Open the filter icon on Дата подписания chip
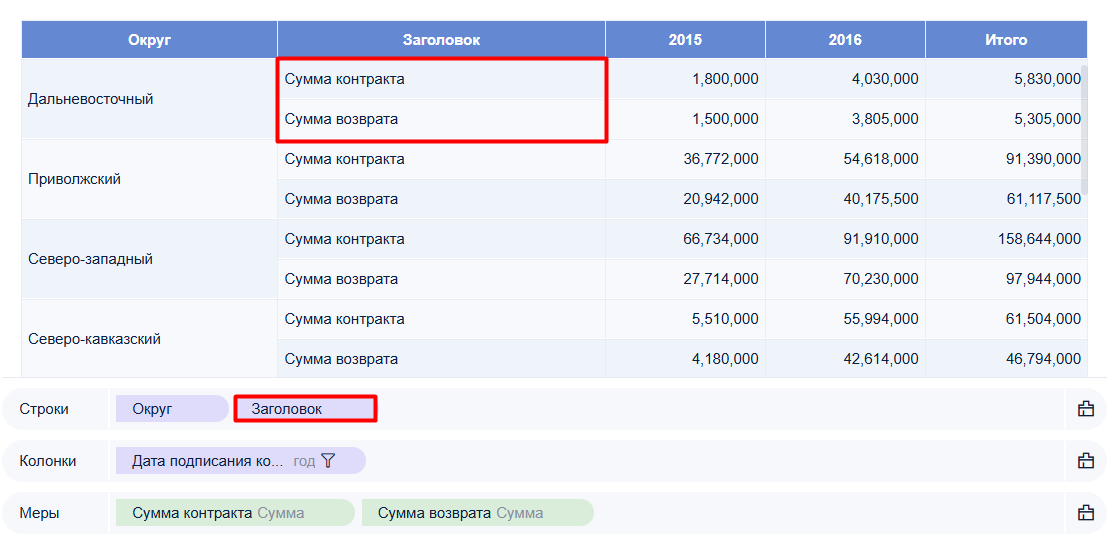 click(x=328, y=460)
